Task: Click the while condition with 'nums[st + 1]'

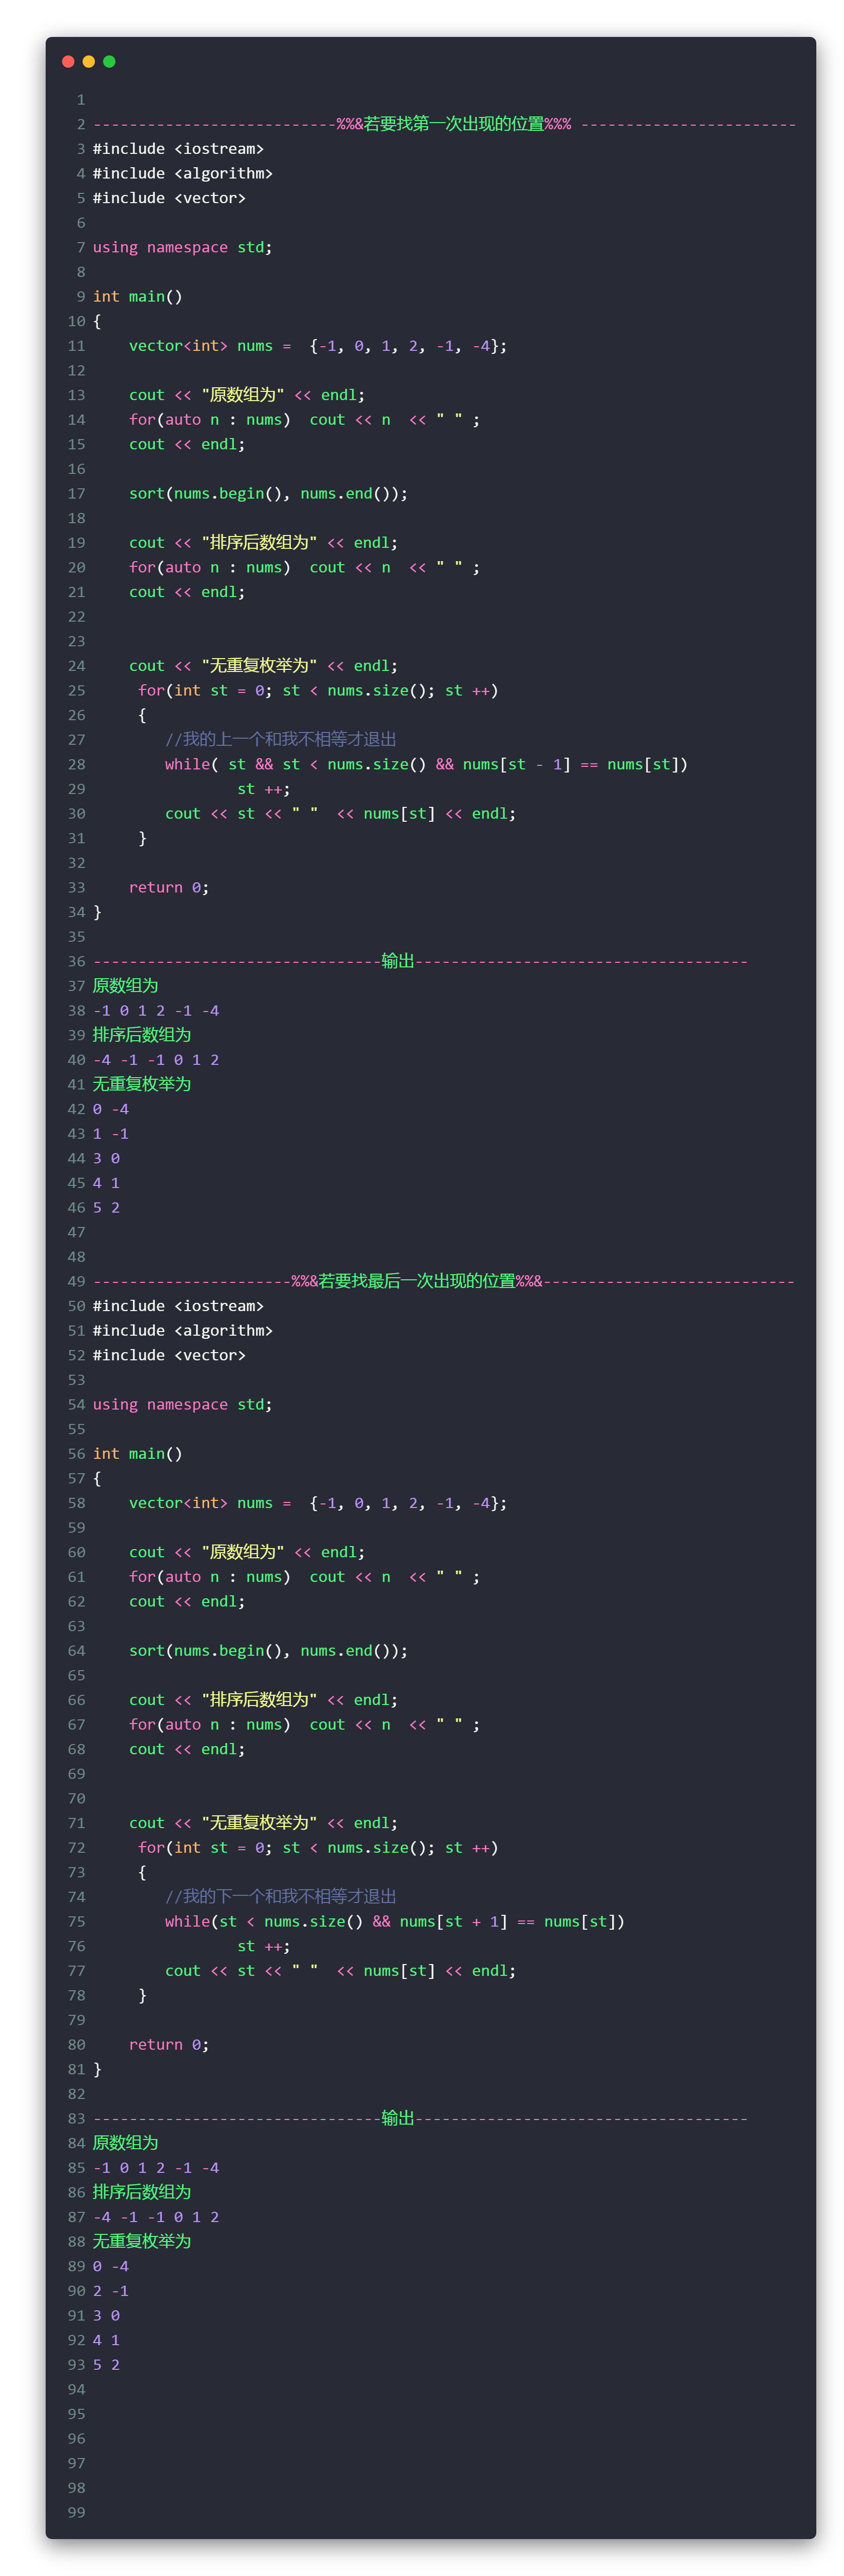Action: (395, 1922)
